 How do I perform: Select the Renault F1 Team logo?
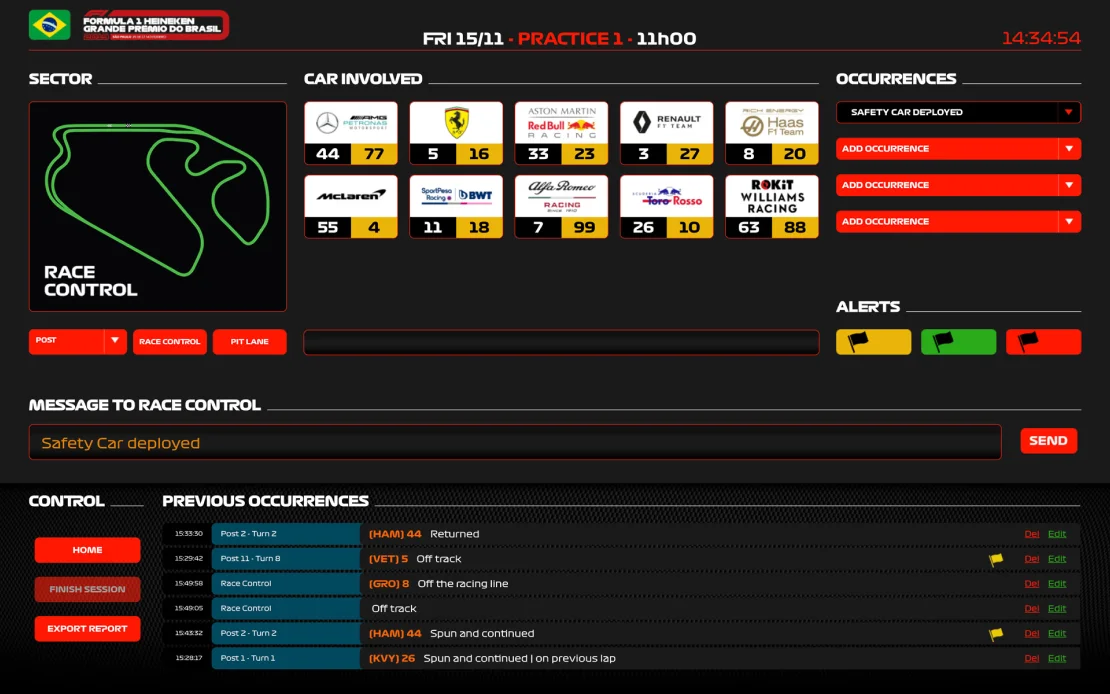666,123
